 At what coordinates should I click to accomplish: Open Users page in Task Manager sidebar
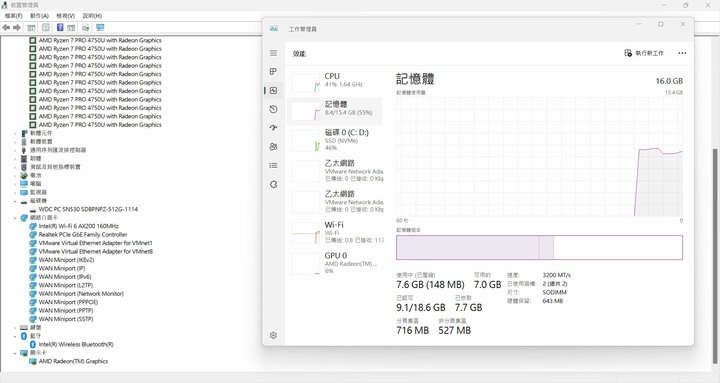[273, 147]
